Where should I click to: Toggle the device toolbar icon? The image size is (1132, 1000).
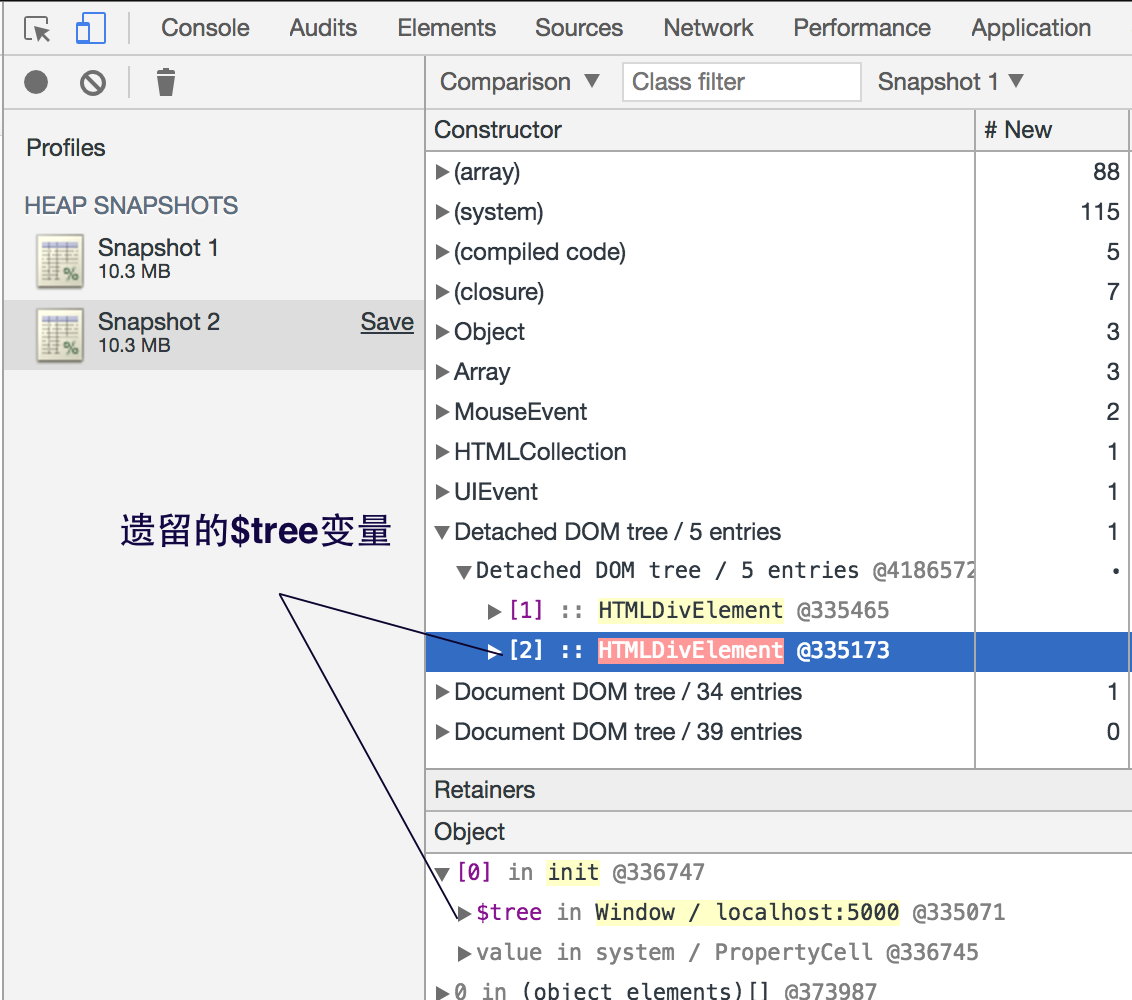click(91, 29)
